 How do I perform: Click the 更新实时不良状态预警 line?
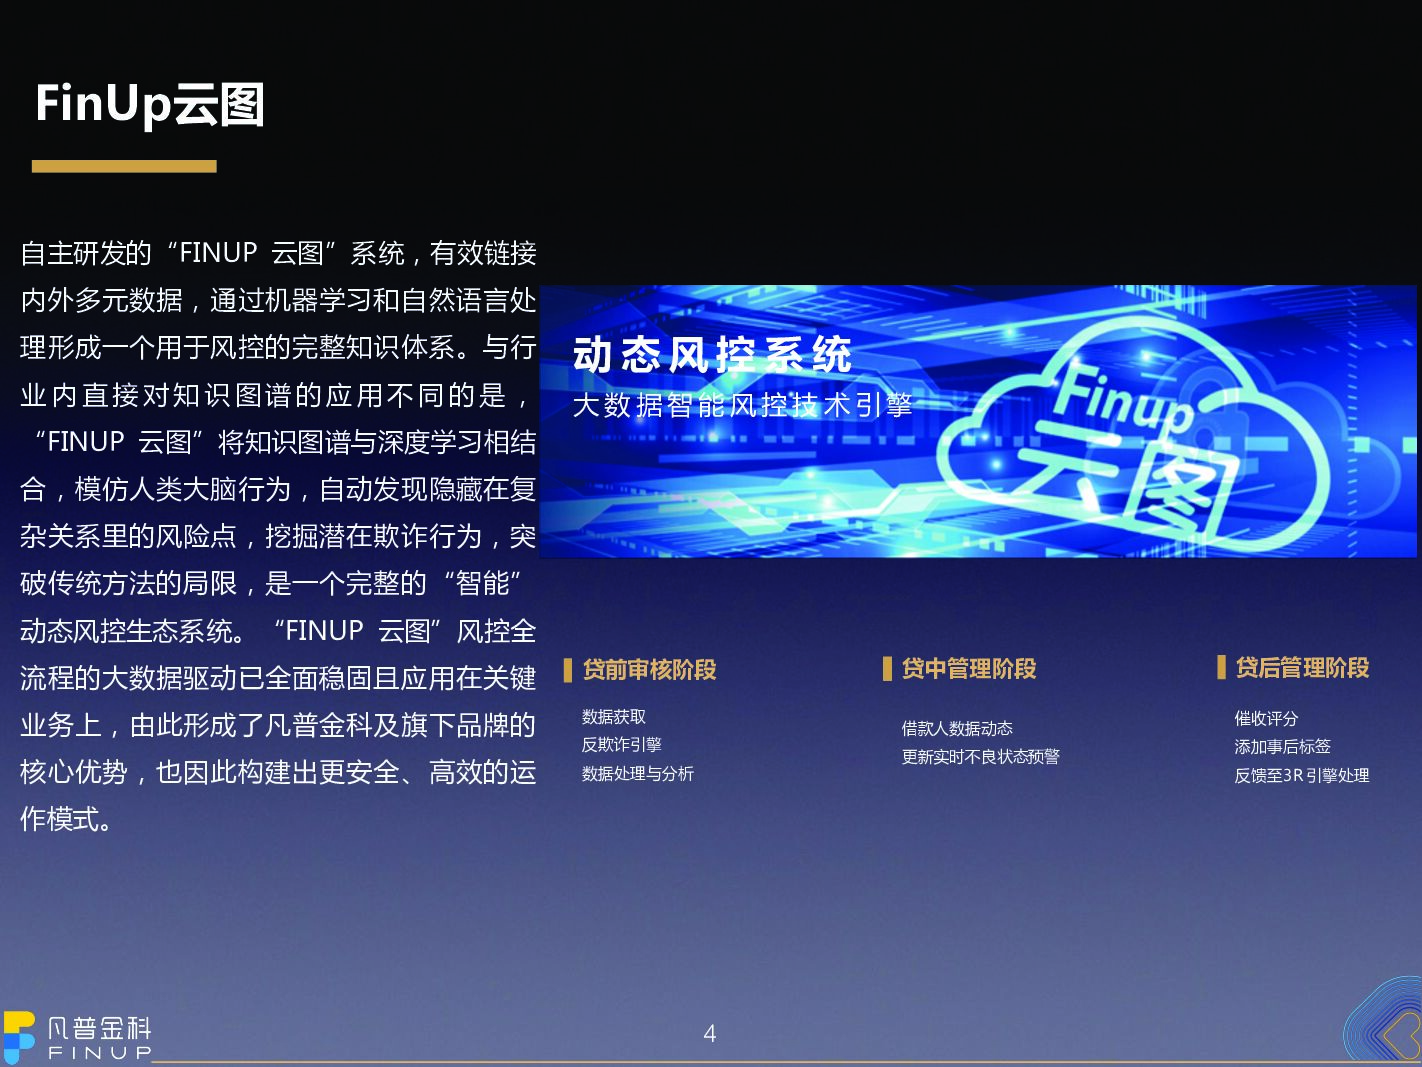pos(981,757)
